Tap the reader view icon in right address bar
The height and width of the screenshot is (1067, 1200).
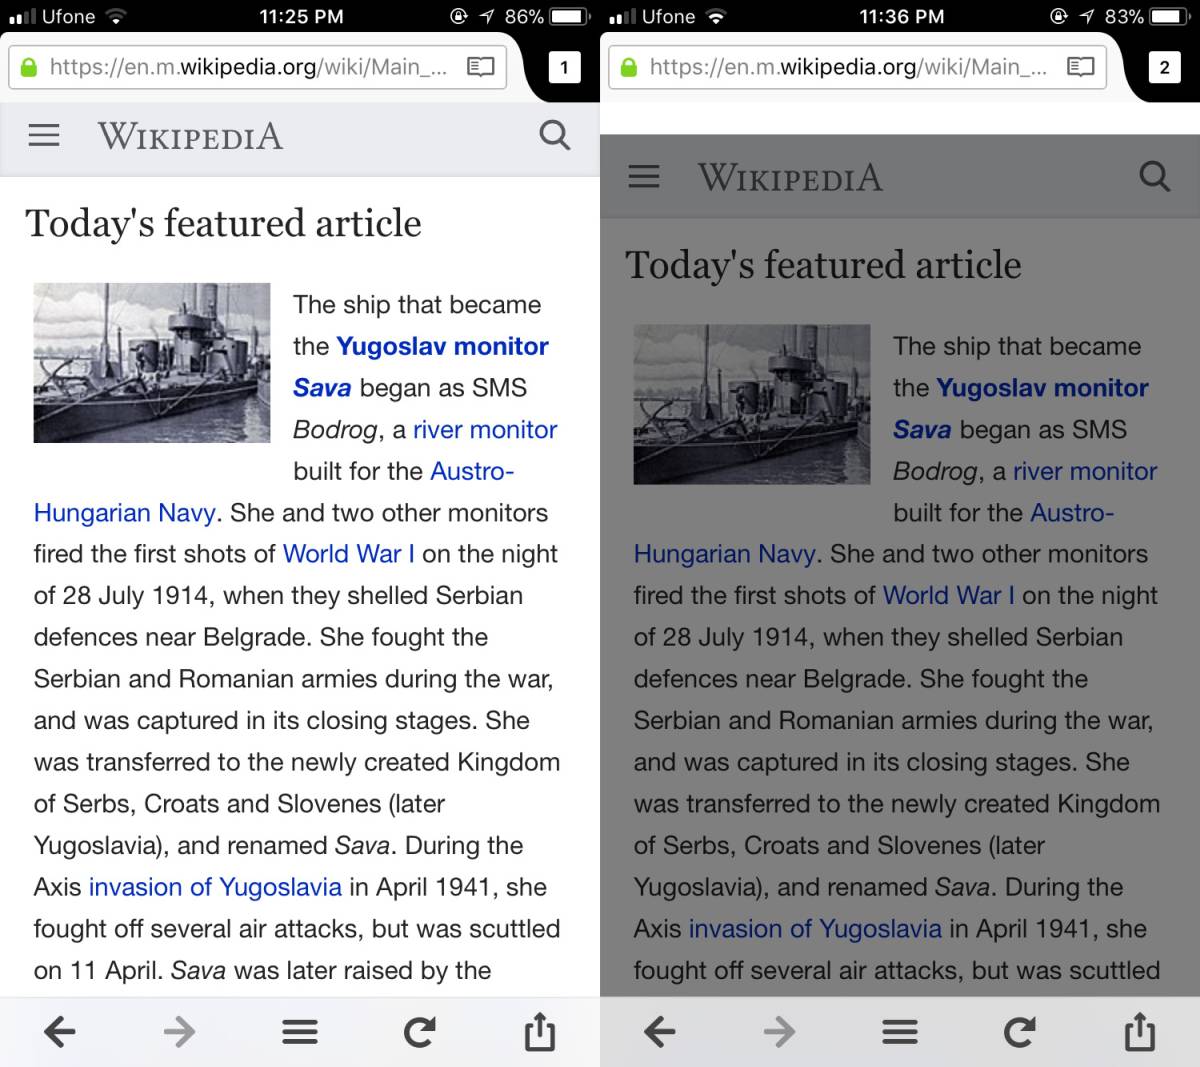click(x=1081, y=67)
